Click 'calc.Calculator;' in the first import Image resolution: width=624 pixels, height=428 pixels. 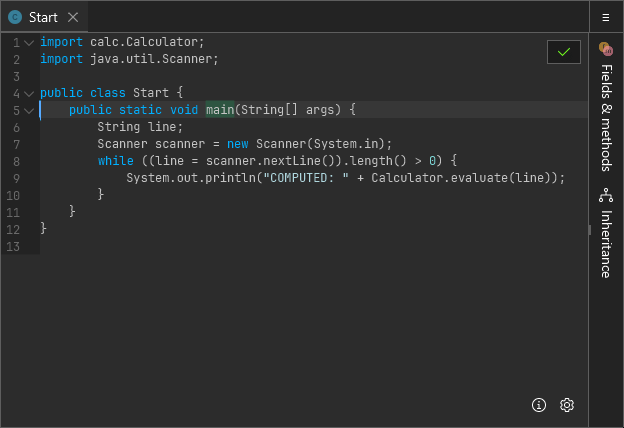coord(147,42)
